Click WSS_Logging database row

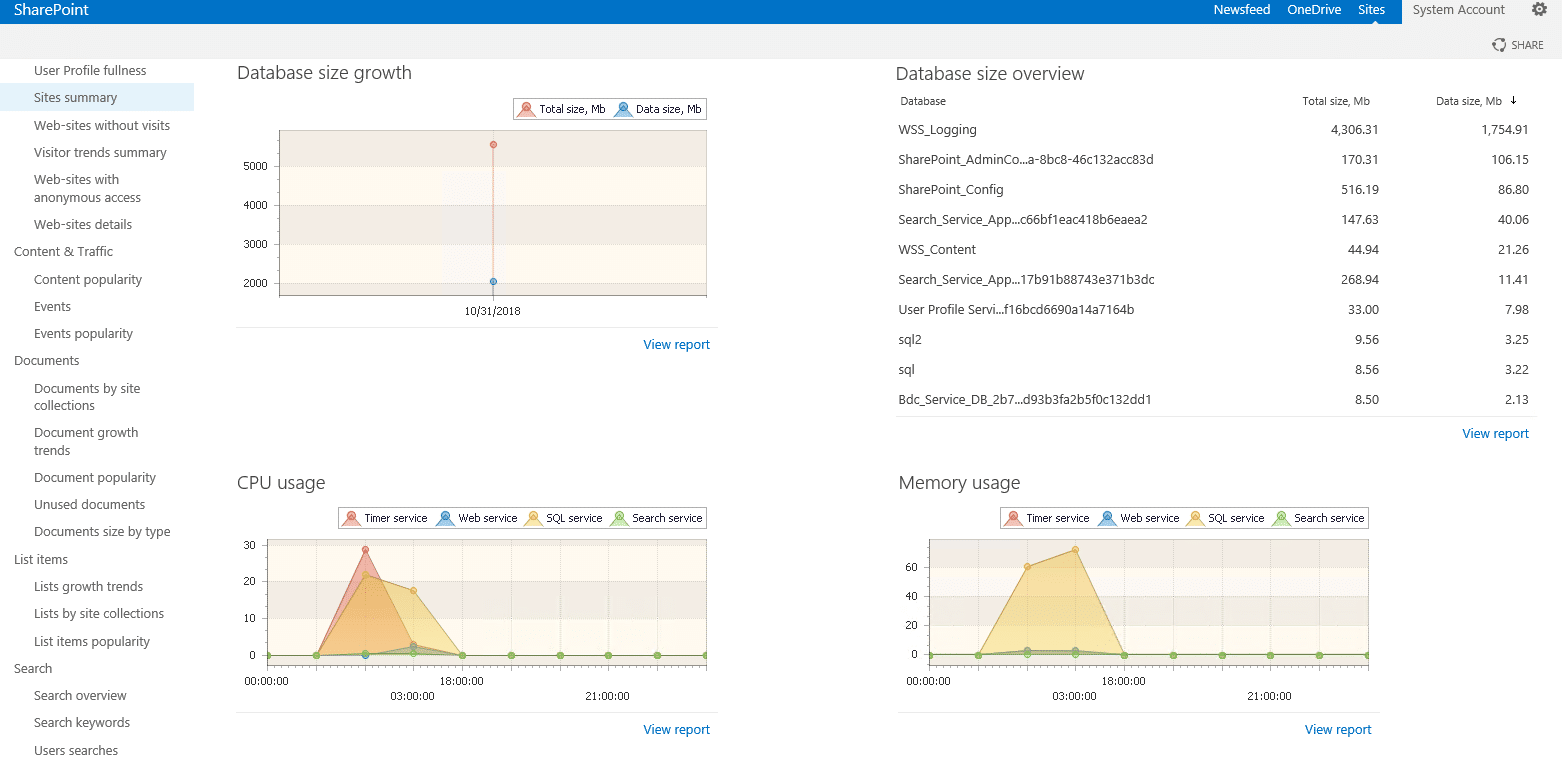[1213, 130]
